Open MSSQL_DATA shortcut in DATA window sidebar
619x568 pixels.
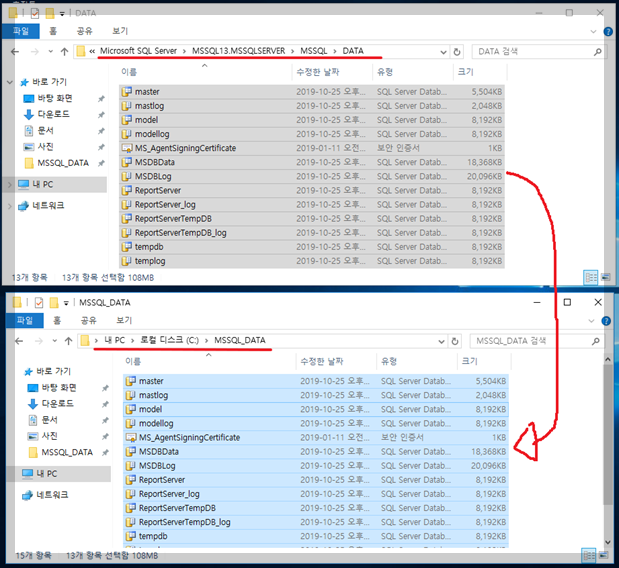pos(63,163)
